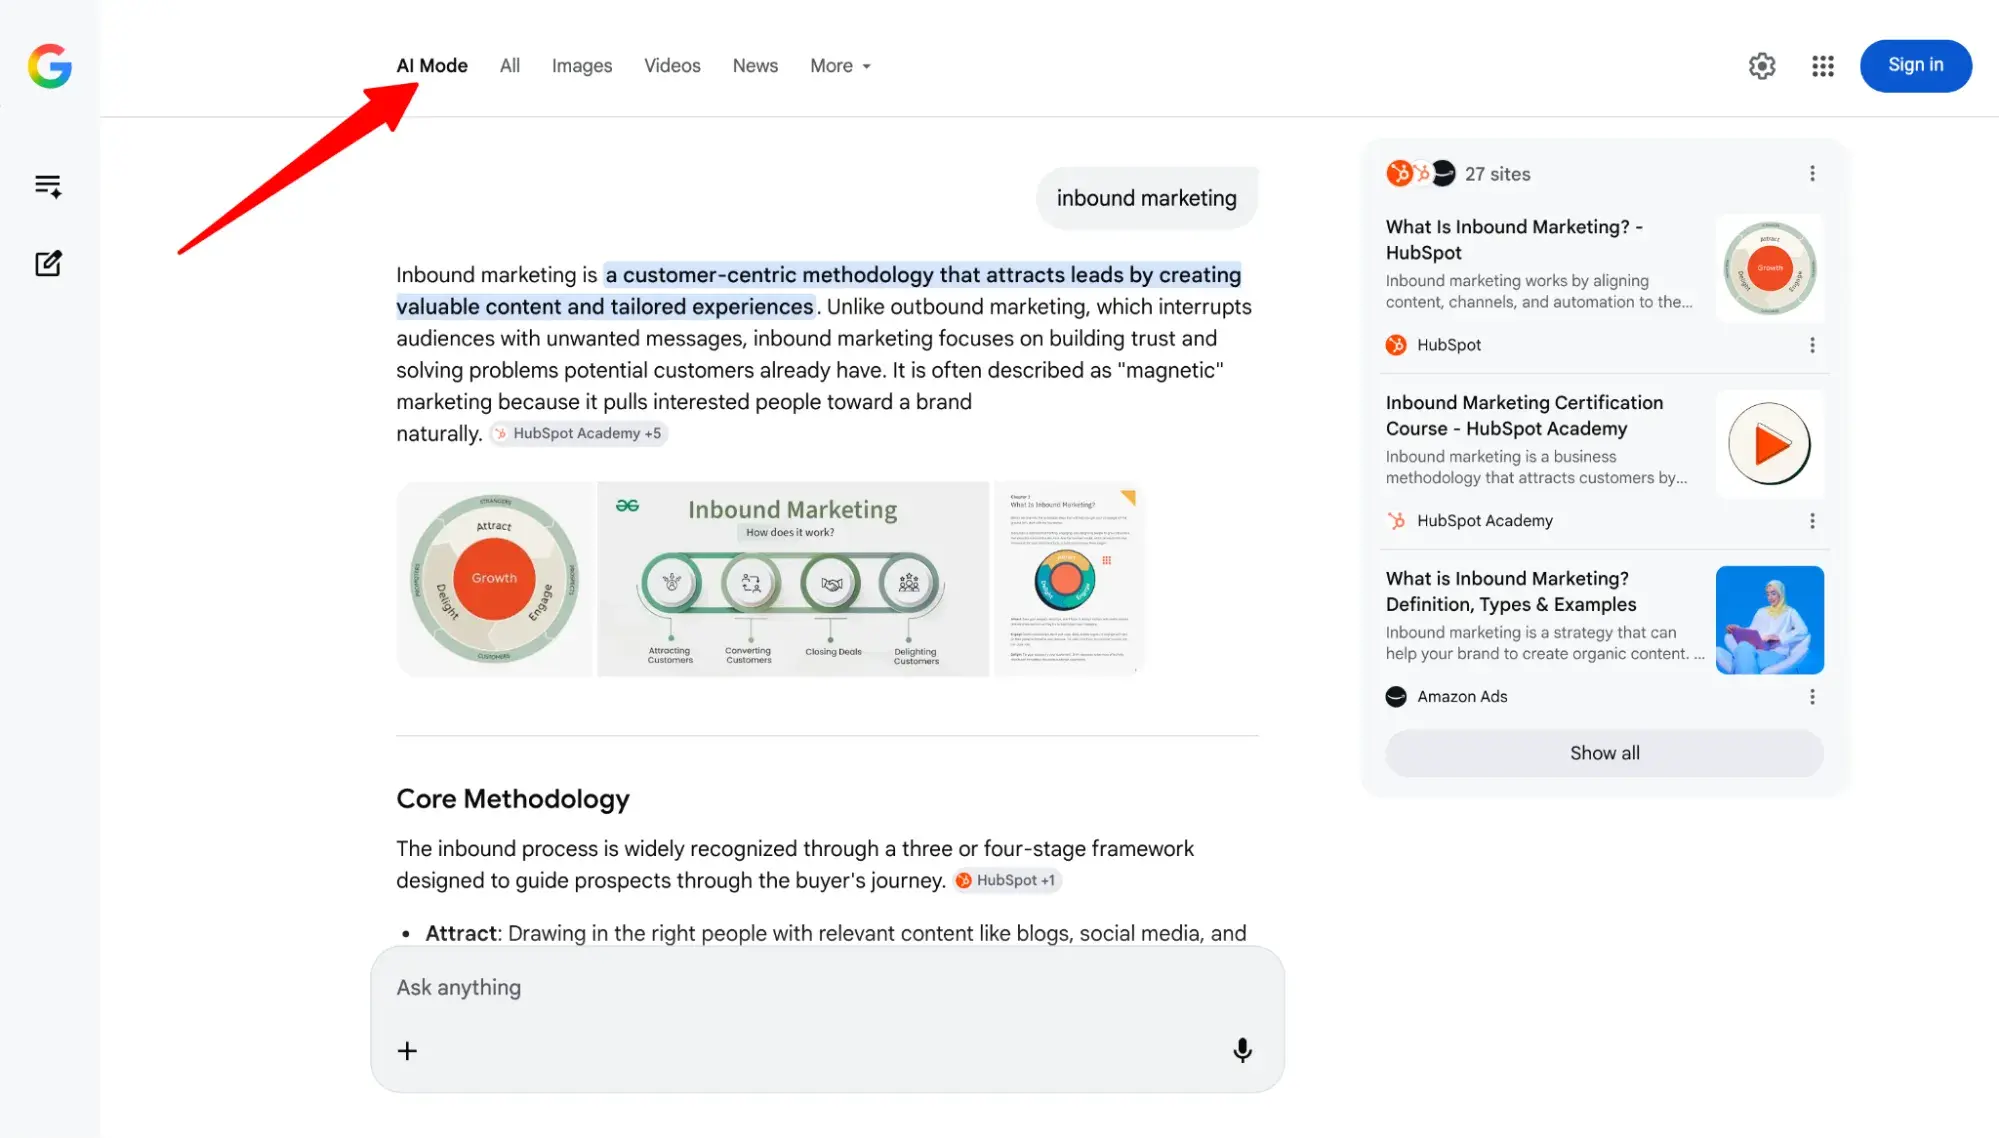The height and width of the screenshot is (1139, 1999).
Task: Click the Show all button
Action: click(x=1604, y=753)
